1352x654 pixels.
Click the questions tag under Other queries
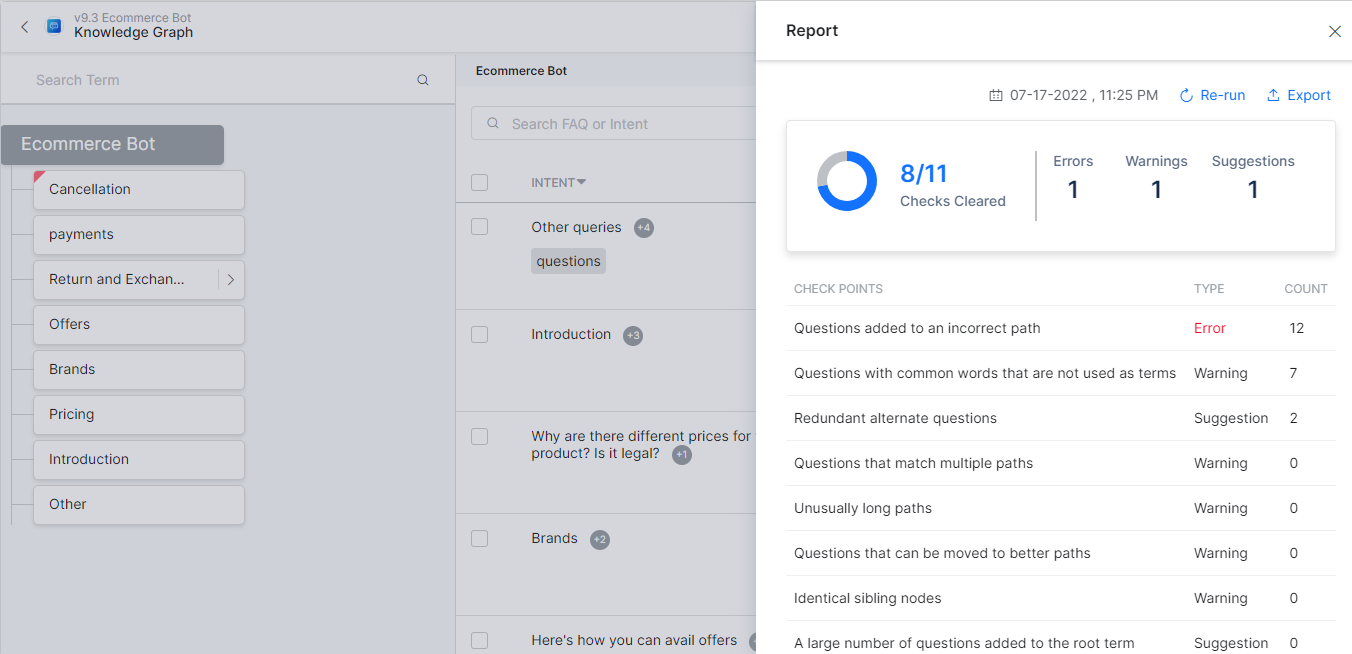568,261
